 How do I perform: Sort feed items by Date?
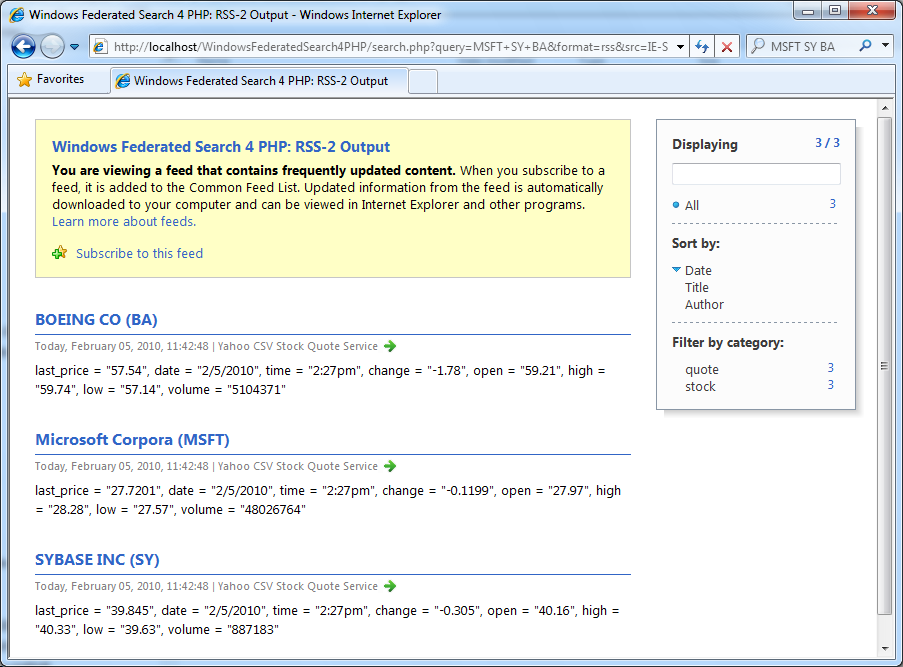pos(698,270)
